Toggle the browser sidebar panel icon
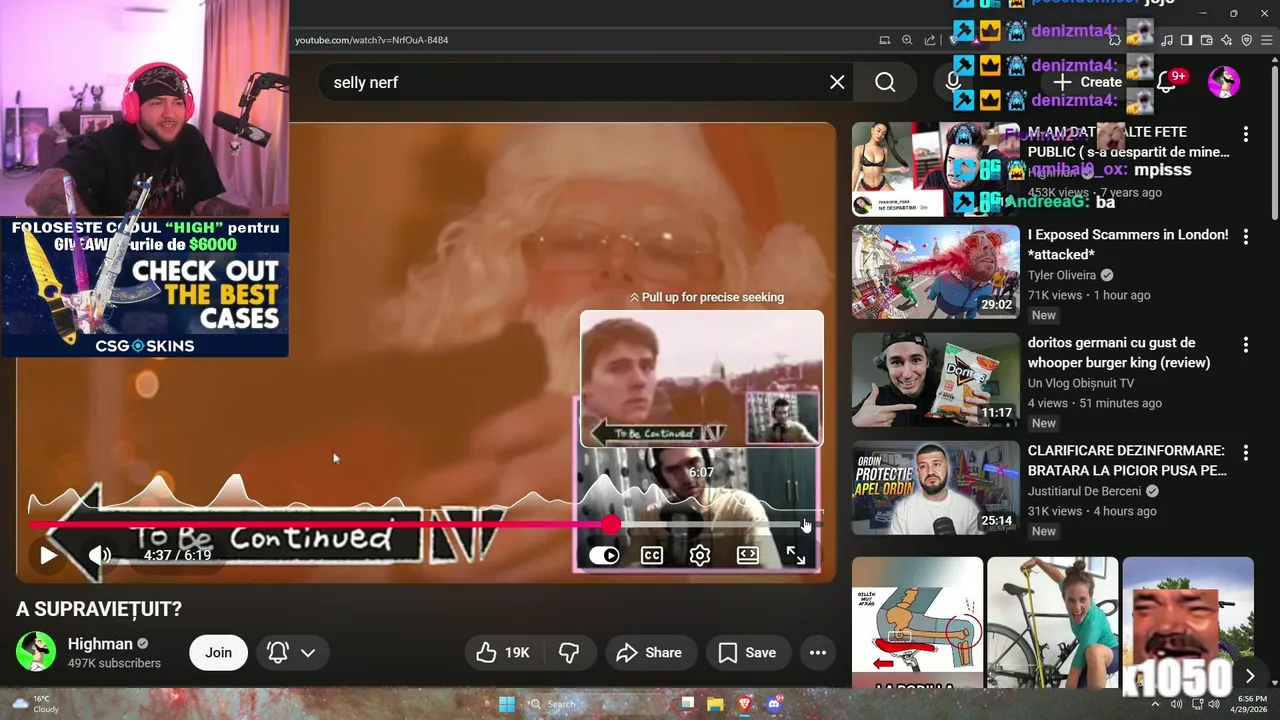Image resolution: width=1280 pixels, height=720 pixels. point(1186,40)
